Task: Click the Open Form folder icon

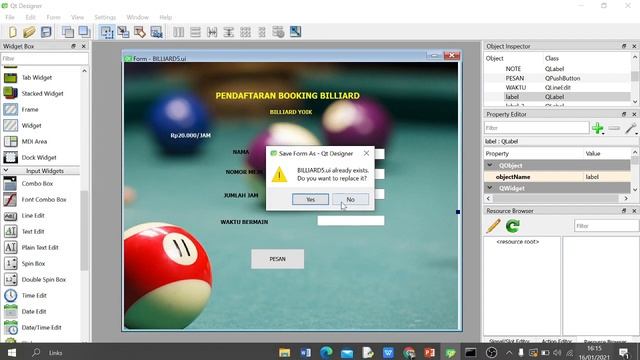Action: [29, 32]
